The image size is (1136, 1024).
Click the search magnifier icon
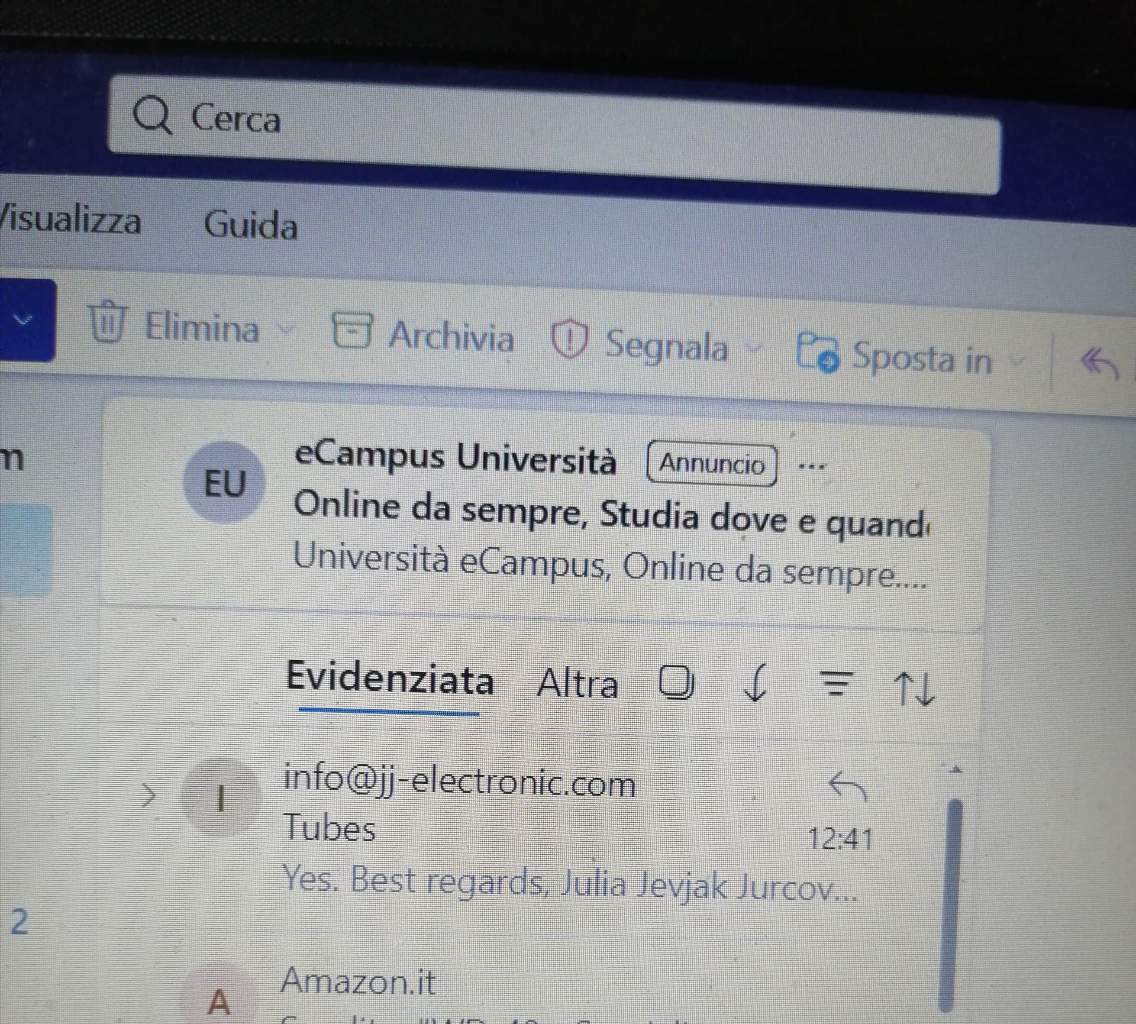pos(152,115)
